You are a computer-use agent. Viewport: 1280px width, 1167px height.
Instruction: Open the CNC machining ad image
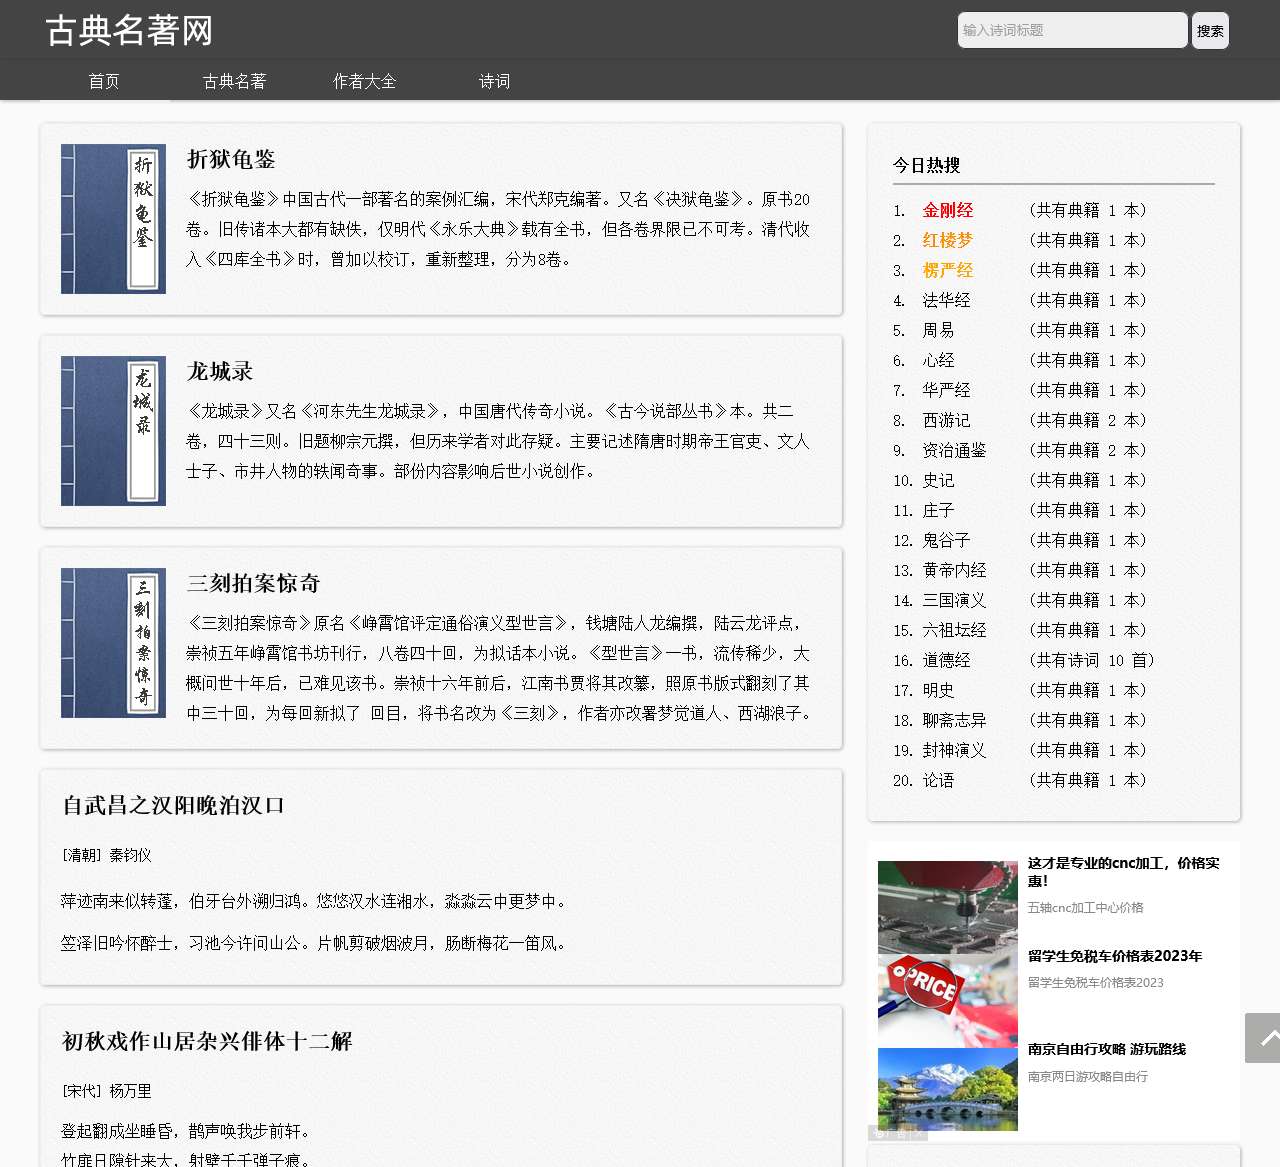[947, 907]
